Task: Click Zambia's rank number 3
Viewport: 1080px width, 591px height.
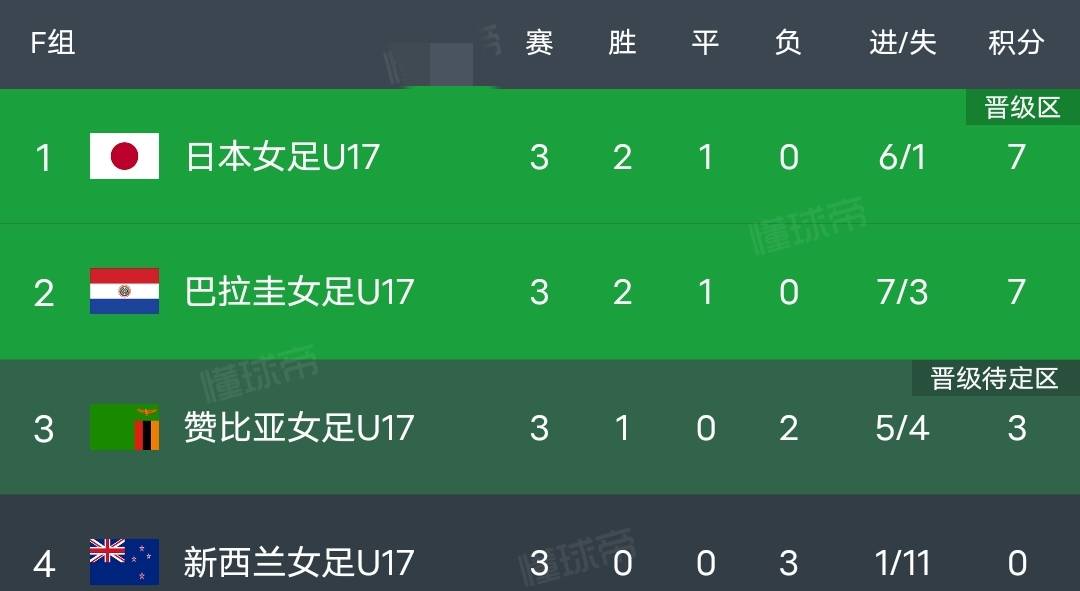Action: coord(43,428)
